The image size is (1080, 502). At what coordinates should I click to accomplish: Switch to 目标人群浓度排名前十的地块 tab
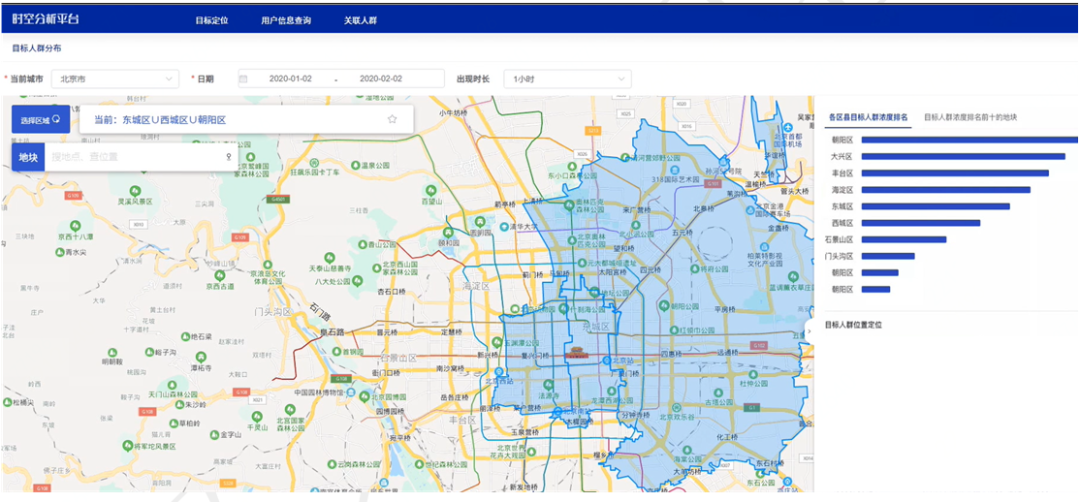click(970, 117)
